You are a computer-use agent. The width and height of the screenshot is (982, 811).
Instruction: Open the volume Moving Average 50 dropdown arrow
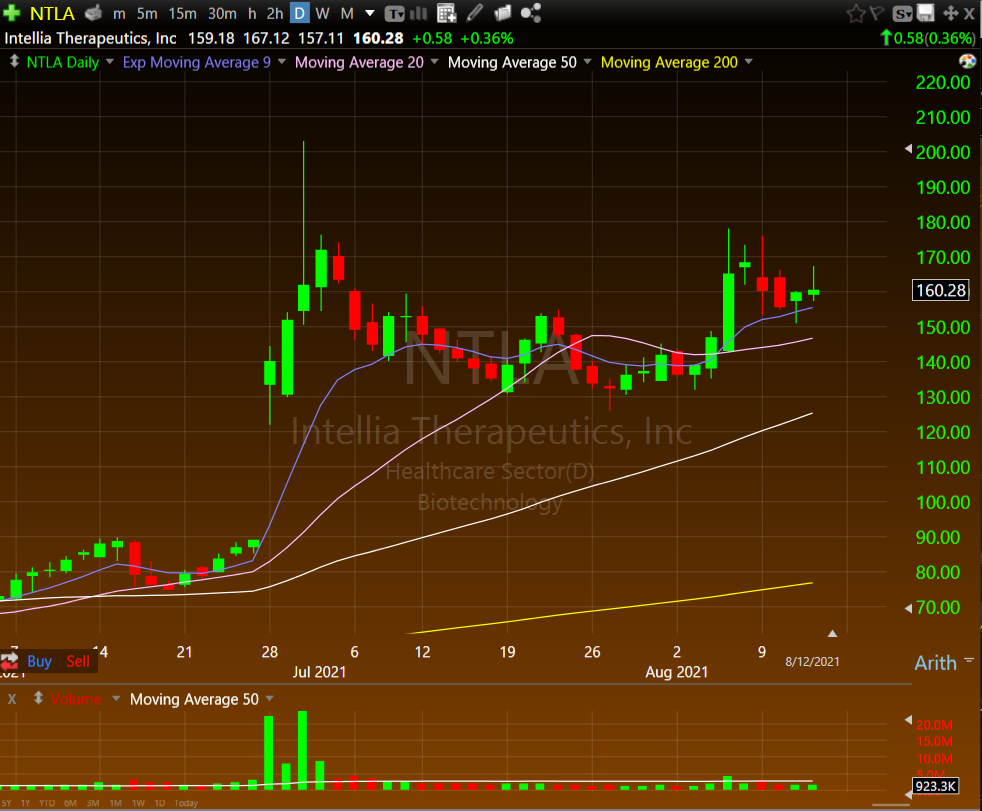[270, 698]
